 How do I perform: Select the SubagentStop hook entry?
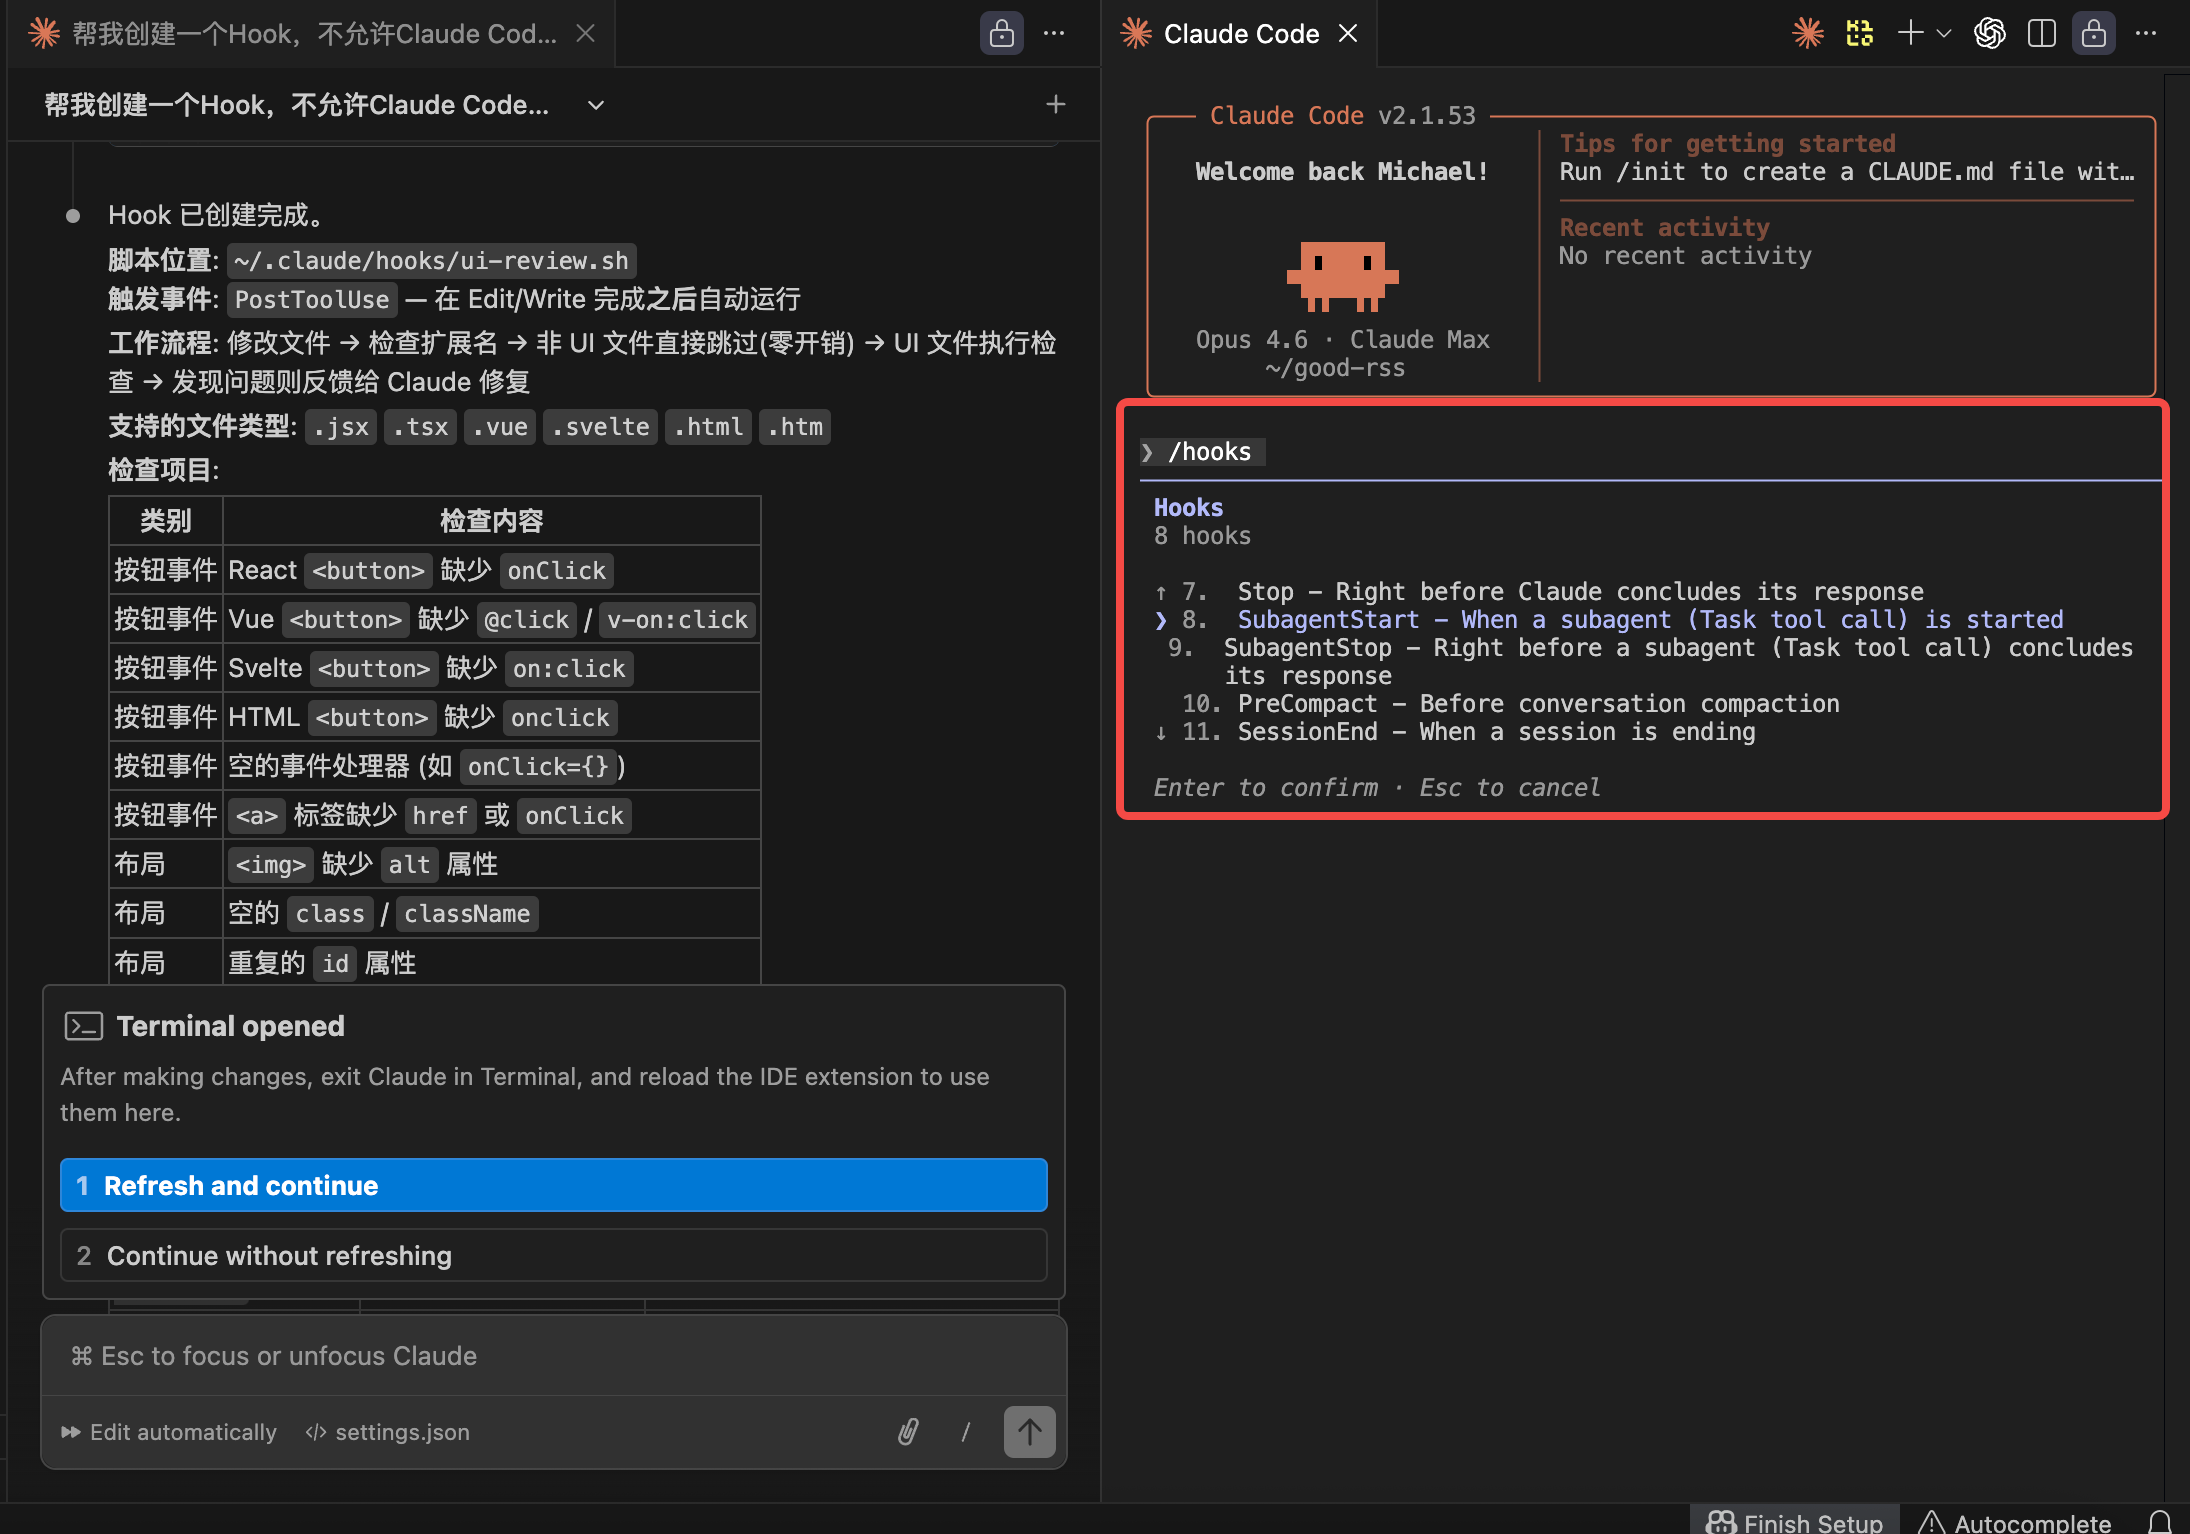(1650, 662)
